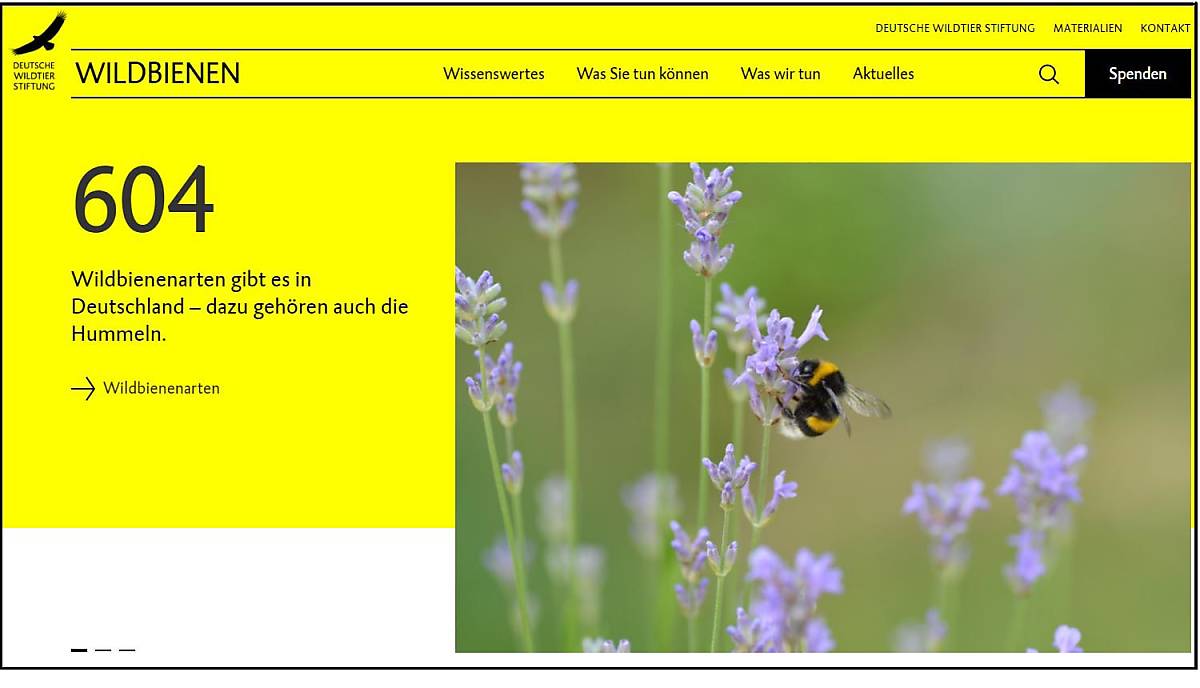Follow the Deutsche Wildtier Stiftung top link
Image resolution: width=1200 pixels, height=688 pixels.
[955, 28]
